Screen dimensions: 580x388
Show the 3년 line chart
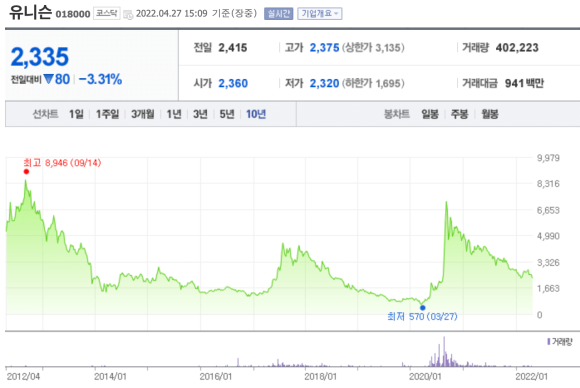(200, 114)
